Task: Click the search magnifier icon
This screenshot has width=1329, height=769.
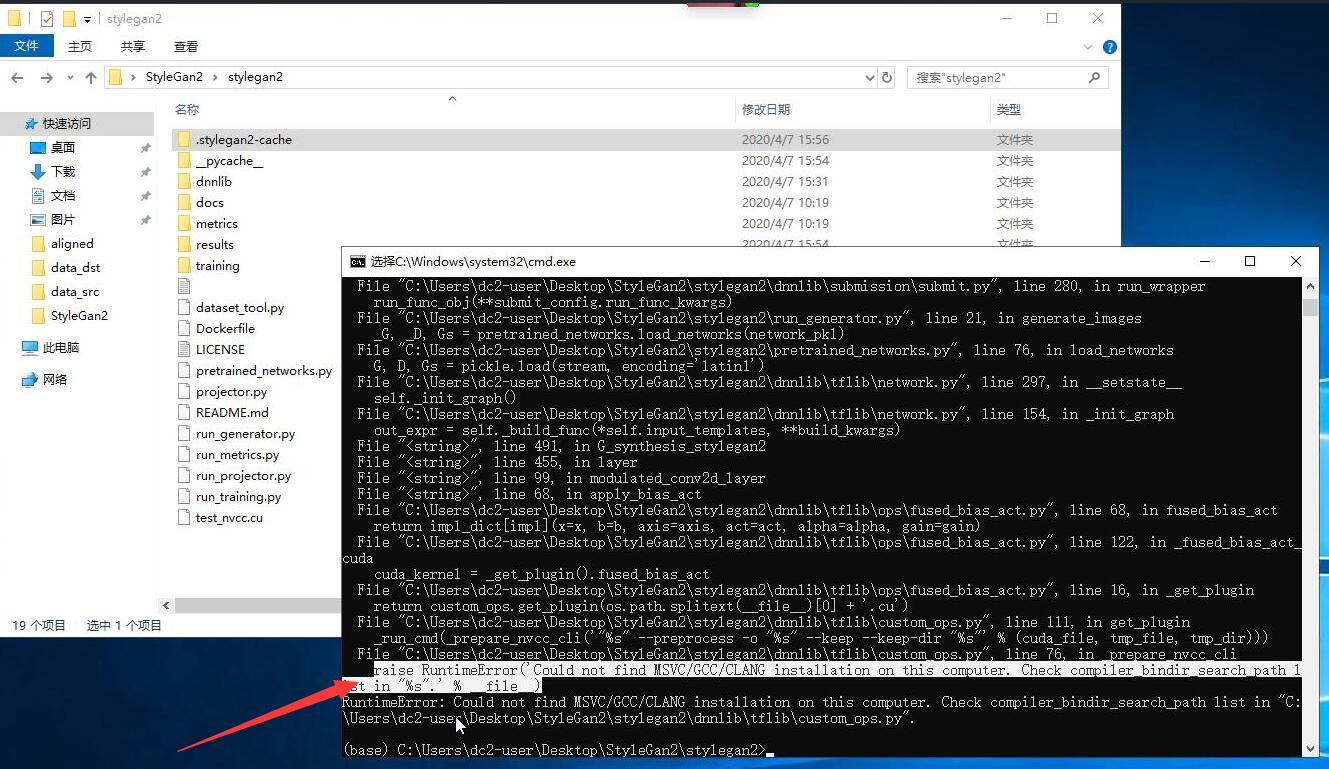Action: tap(1094, 77)
